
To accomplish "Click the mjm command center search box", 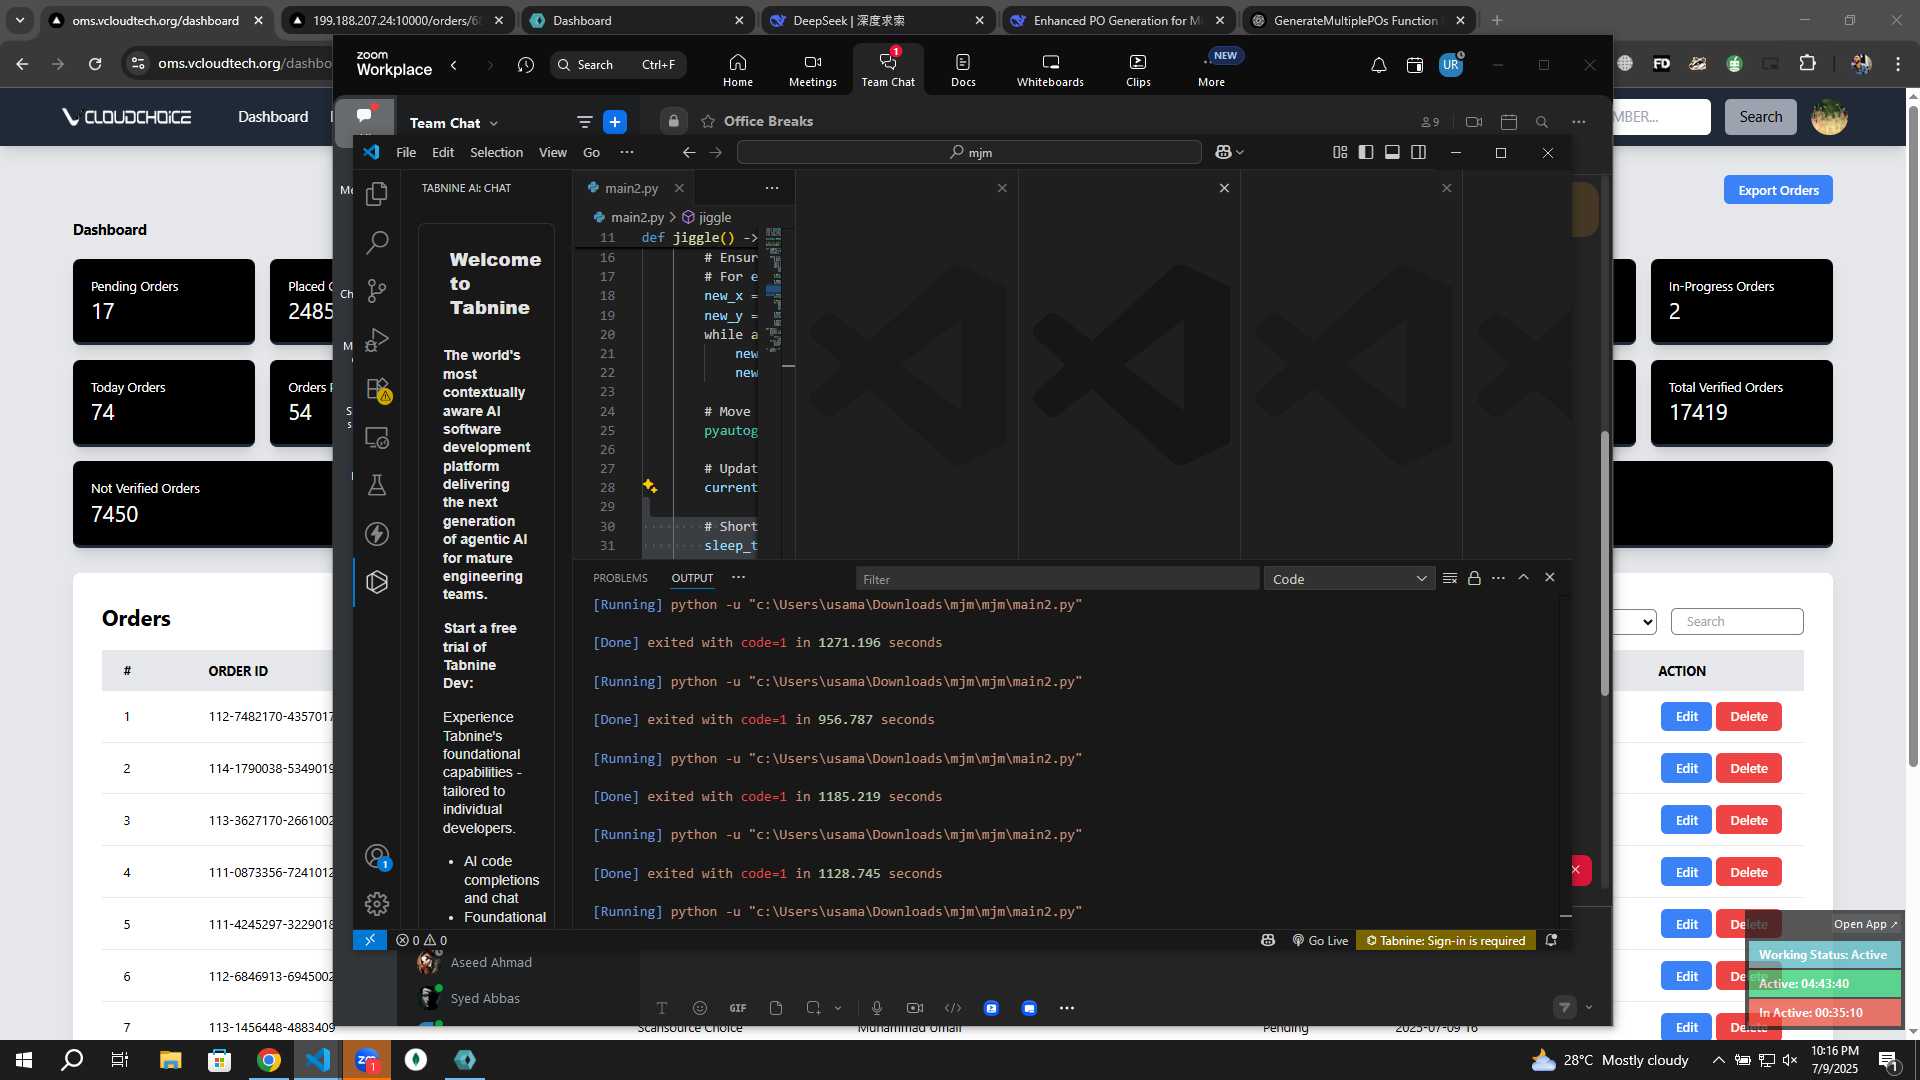I will coord(969,152).
